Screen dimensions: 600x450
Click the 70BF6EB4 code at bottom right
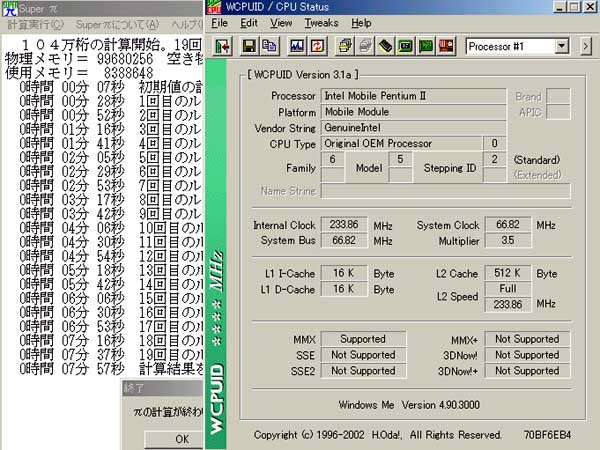(x=547, y=435)
